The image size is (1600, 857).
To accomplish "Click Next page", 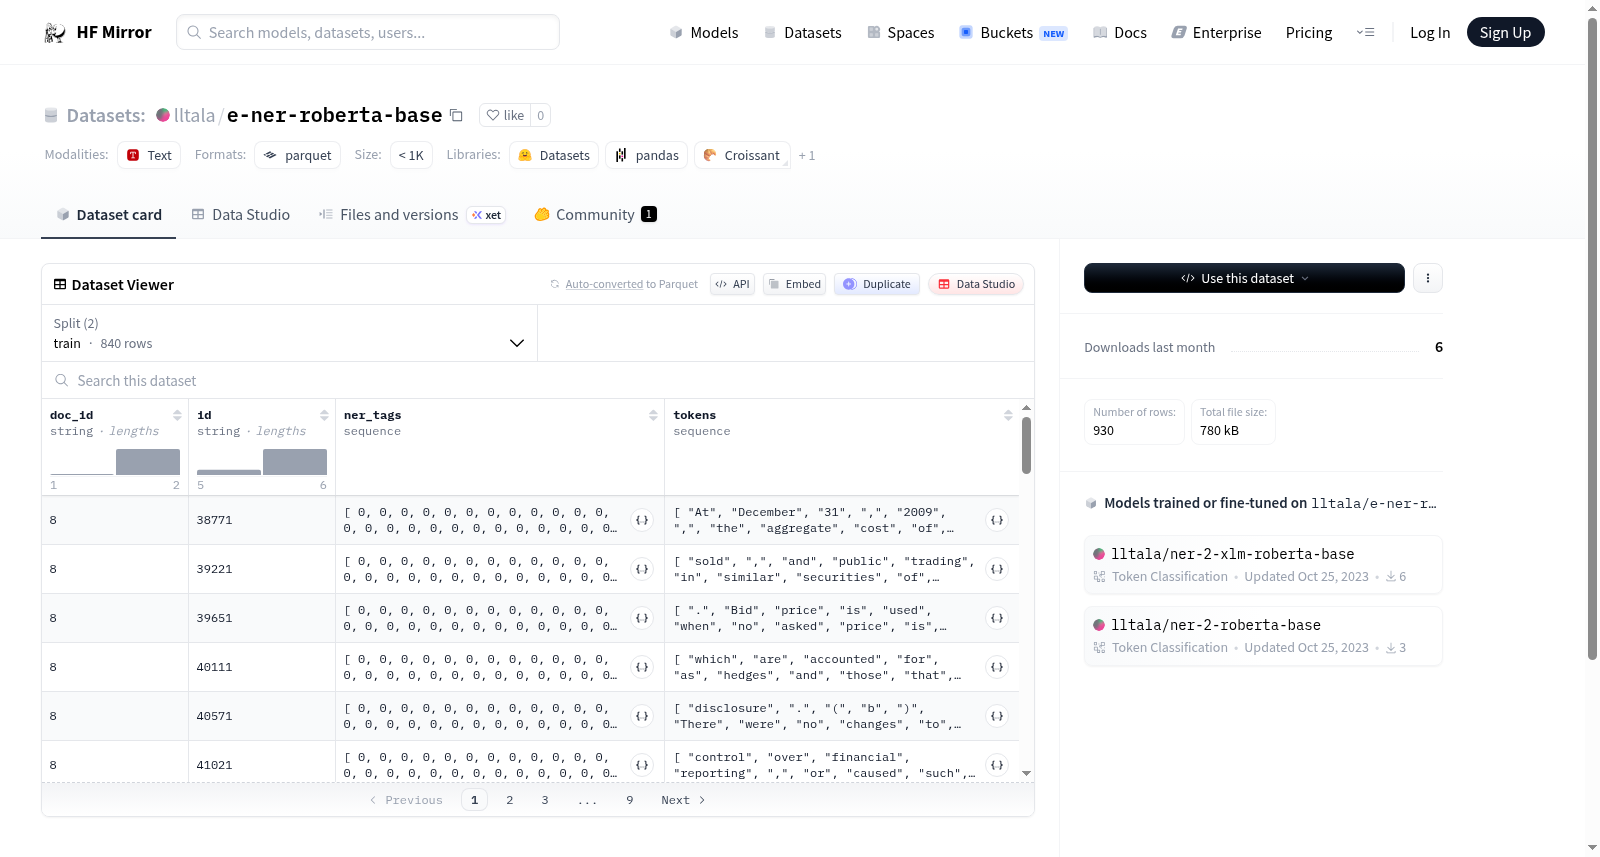I will [x=683, y=800].
